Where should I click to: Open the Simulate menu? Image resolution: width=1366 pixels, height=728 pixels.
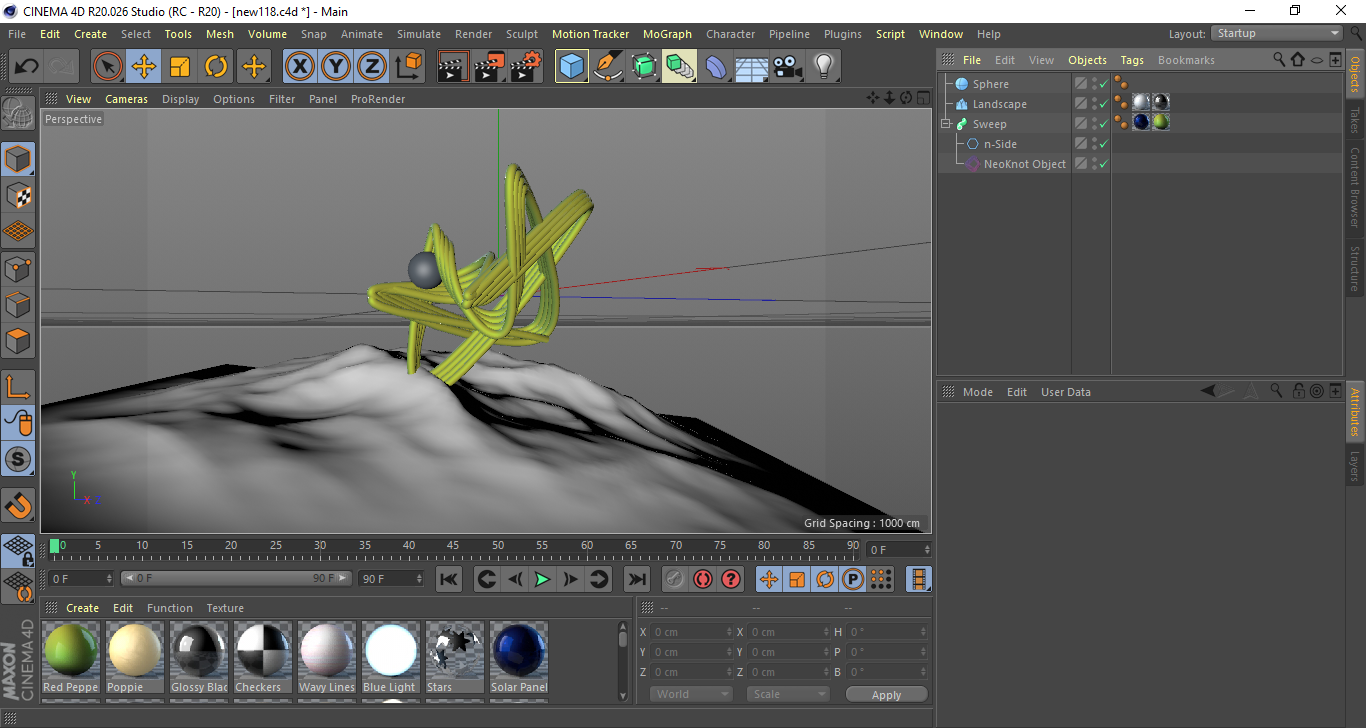pos(418,34)
